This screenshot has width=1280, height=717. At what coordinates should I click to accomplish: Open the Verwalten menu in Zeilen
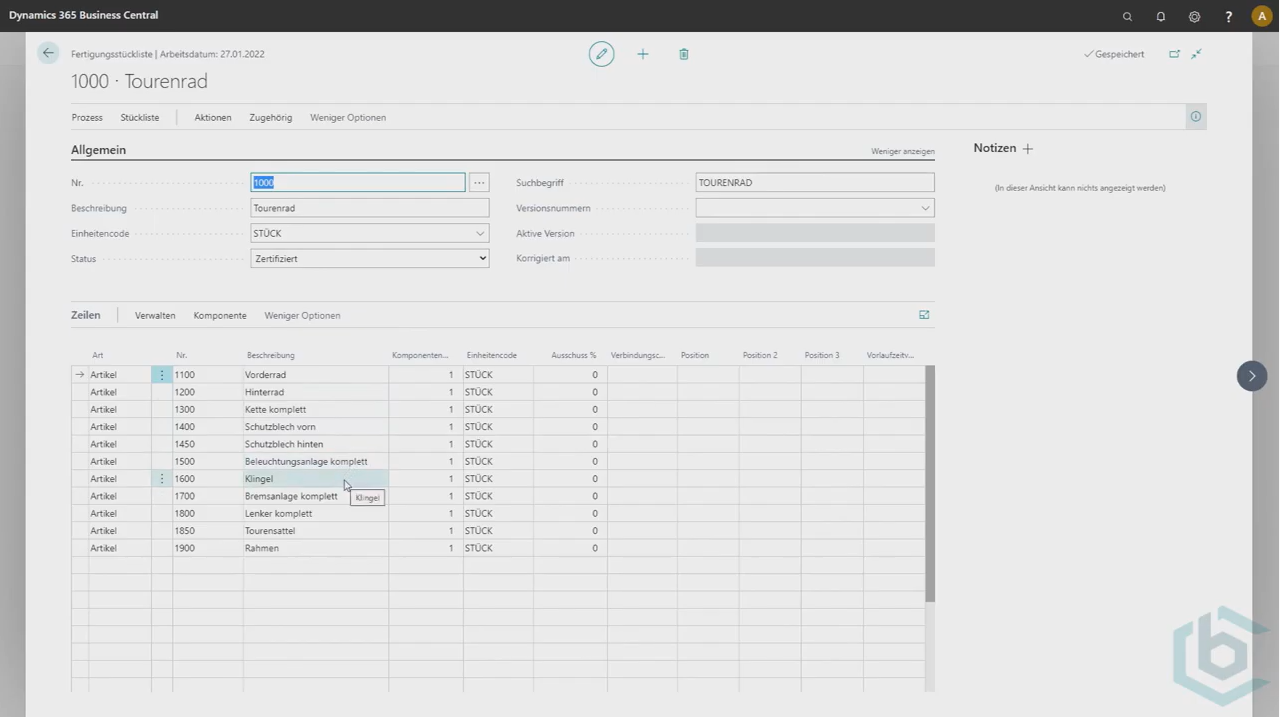[x=155, y=315]
